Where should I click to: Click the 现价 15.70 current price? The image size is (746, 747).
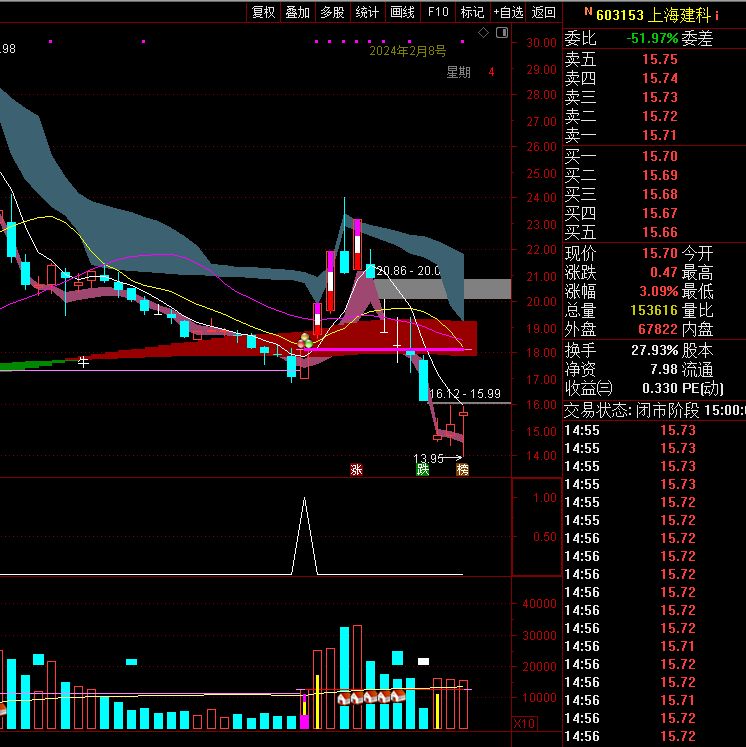[660, 253]
